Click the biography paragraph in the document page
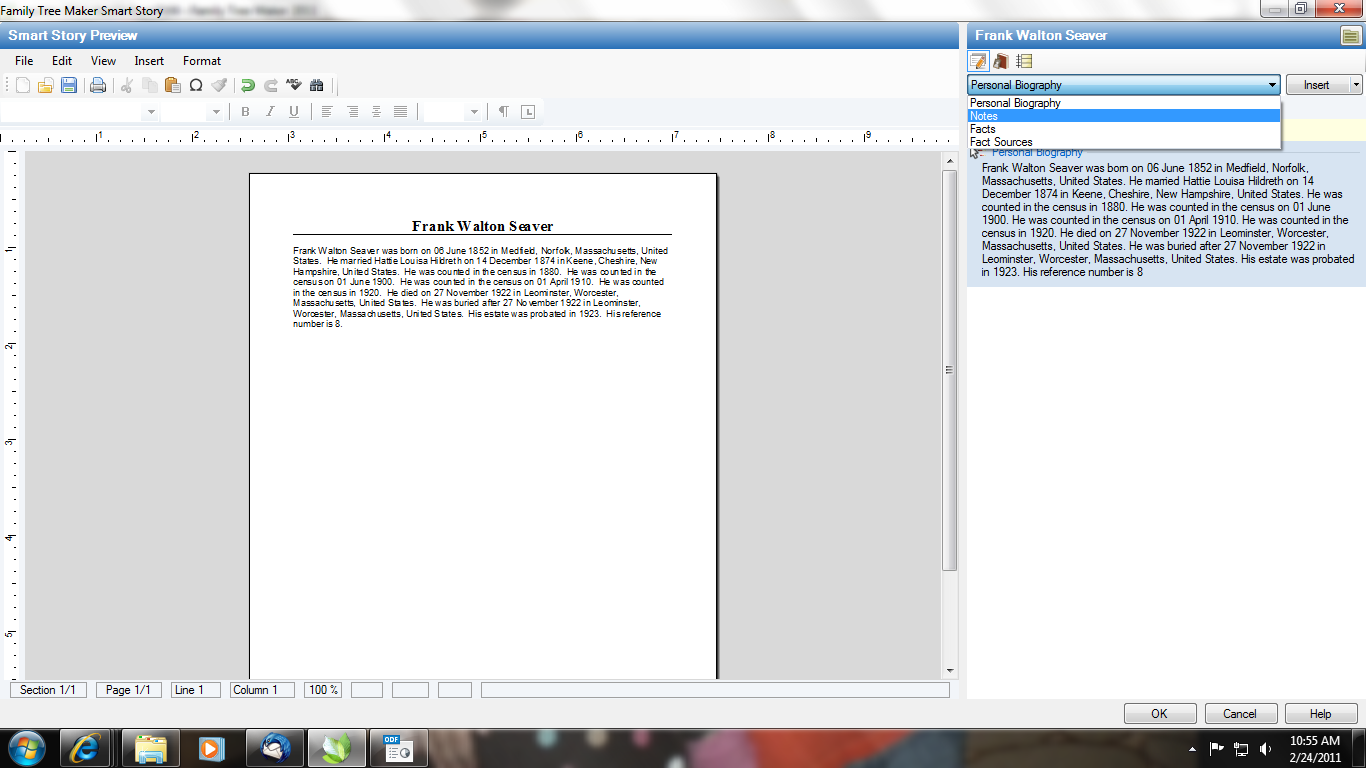The image size is (1366, 768). click(x=481, y=287)
